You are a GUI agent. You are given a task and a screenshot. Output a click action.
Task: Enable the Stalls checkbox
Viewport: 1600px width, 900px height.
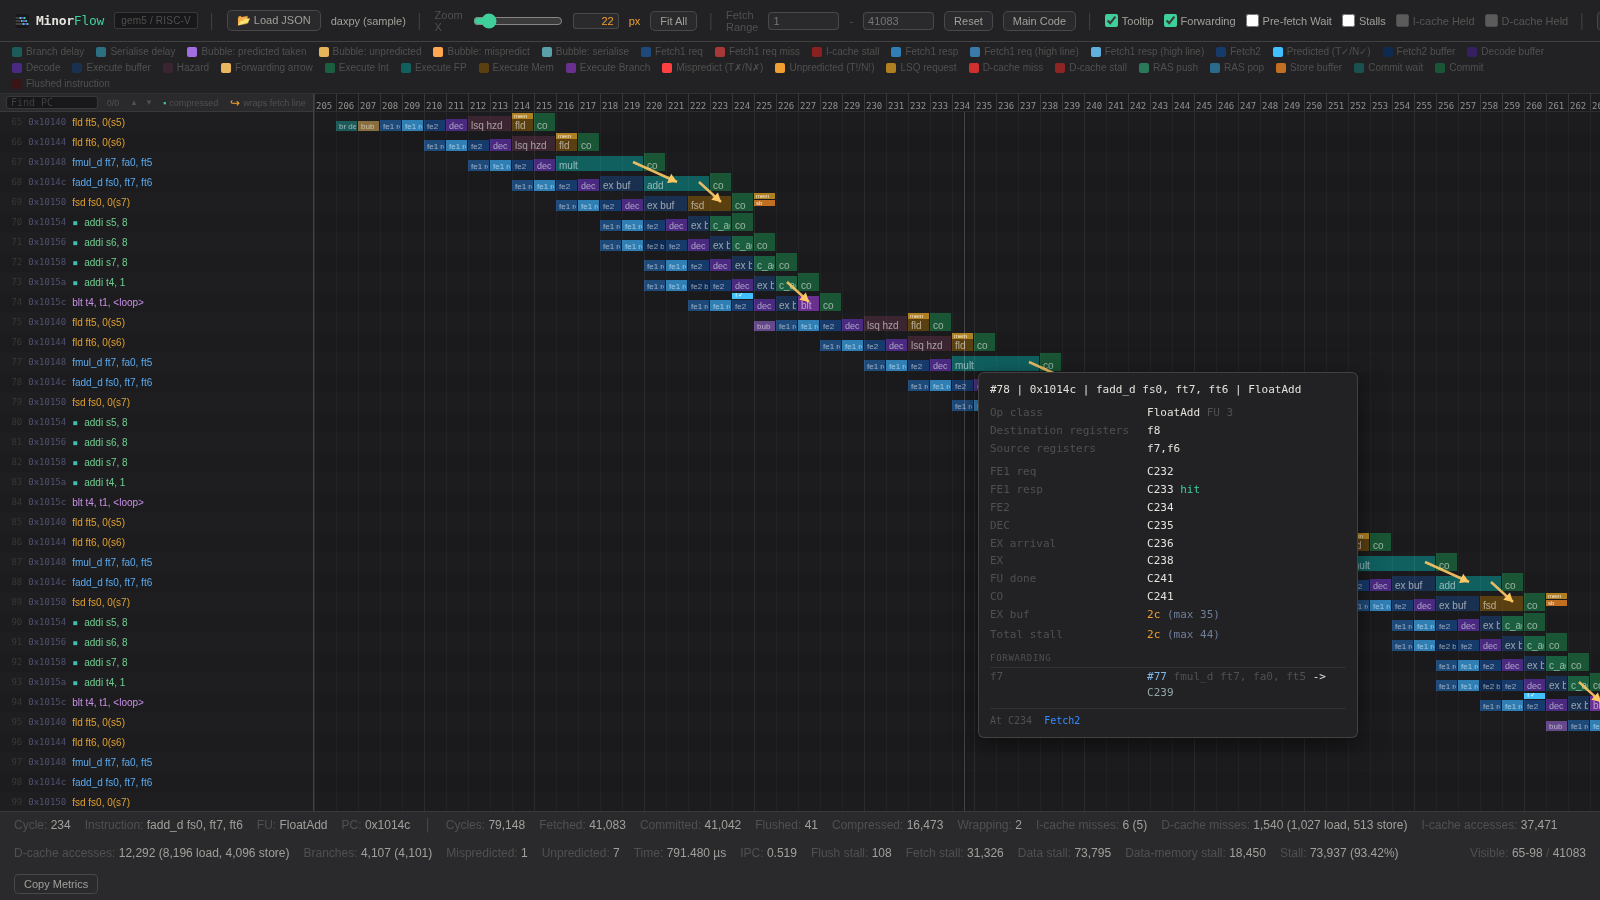(1349, 21)
